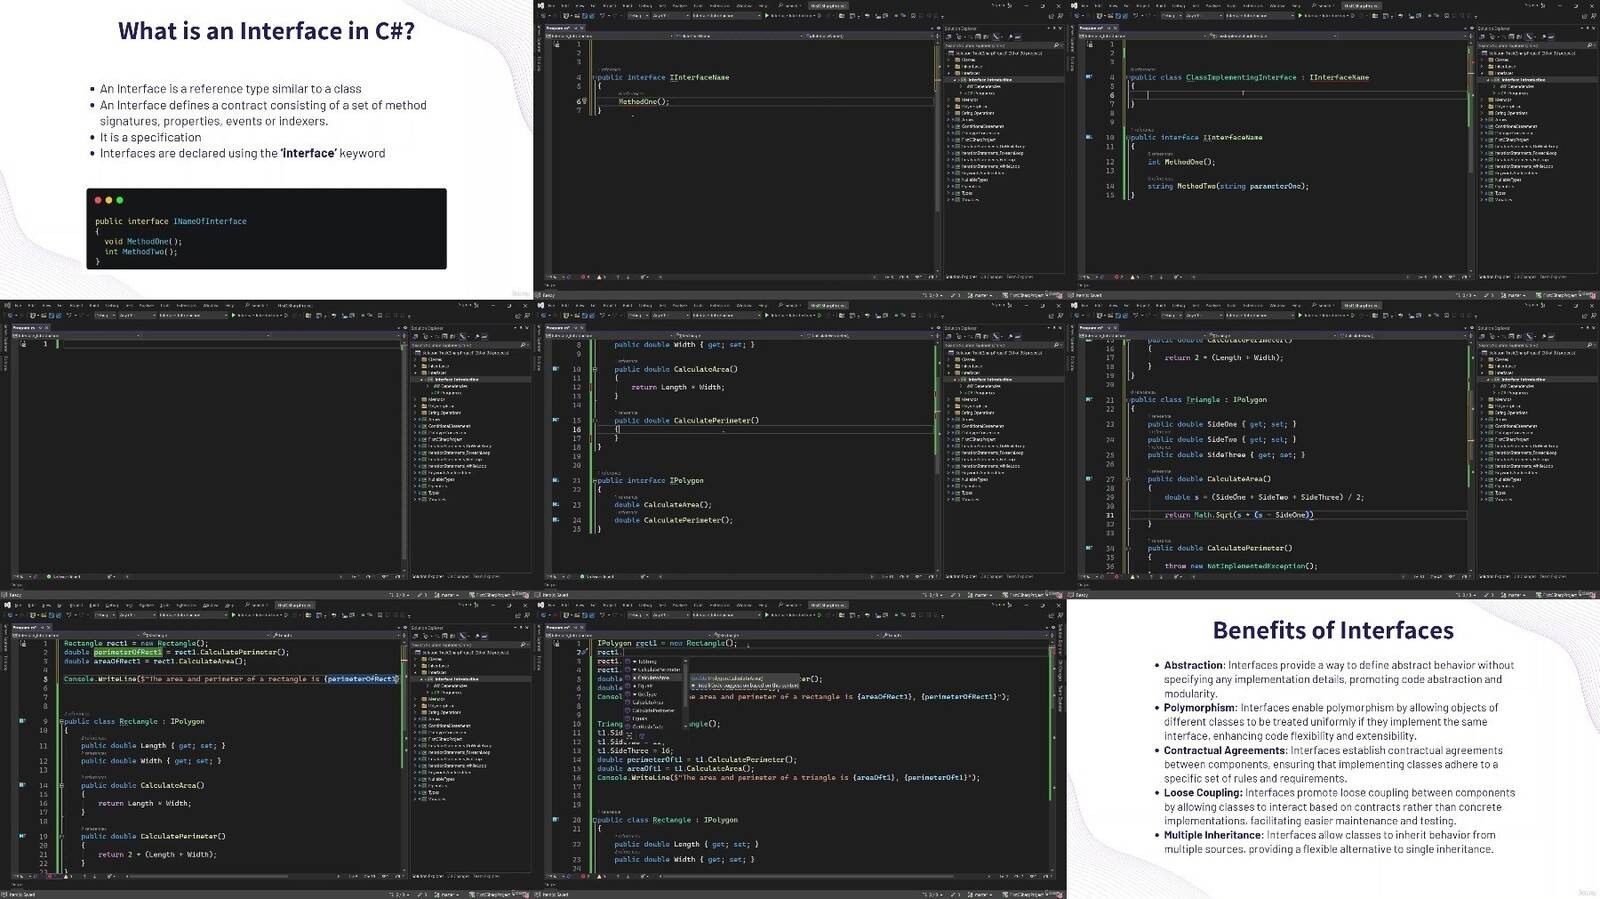Click red dot on the slide's code snippet

(98, 200)
